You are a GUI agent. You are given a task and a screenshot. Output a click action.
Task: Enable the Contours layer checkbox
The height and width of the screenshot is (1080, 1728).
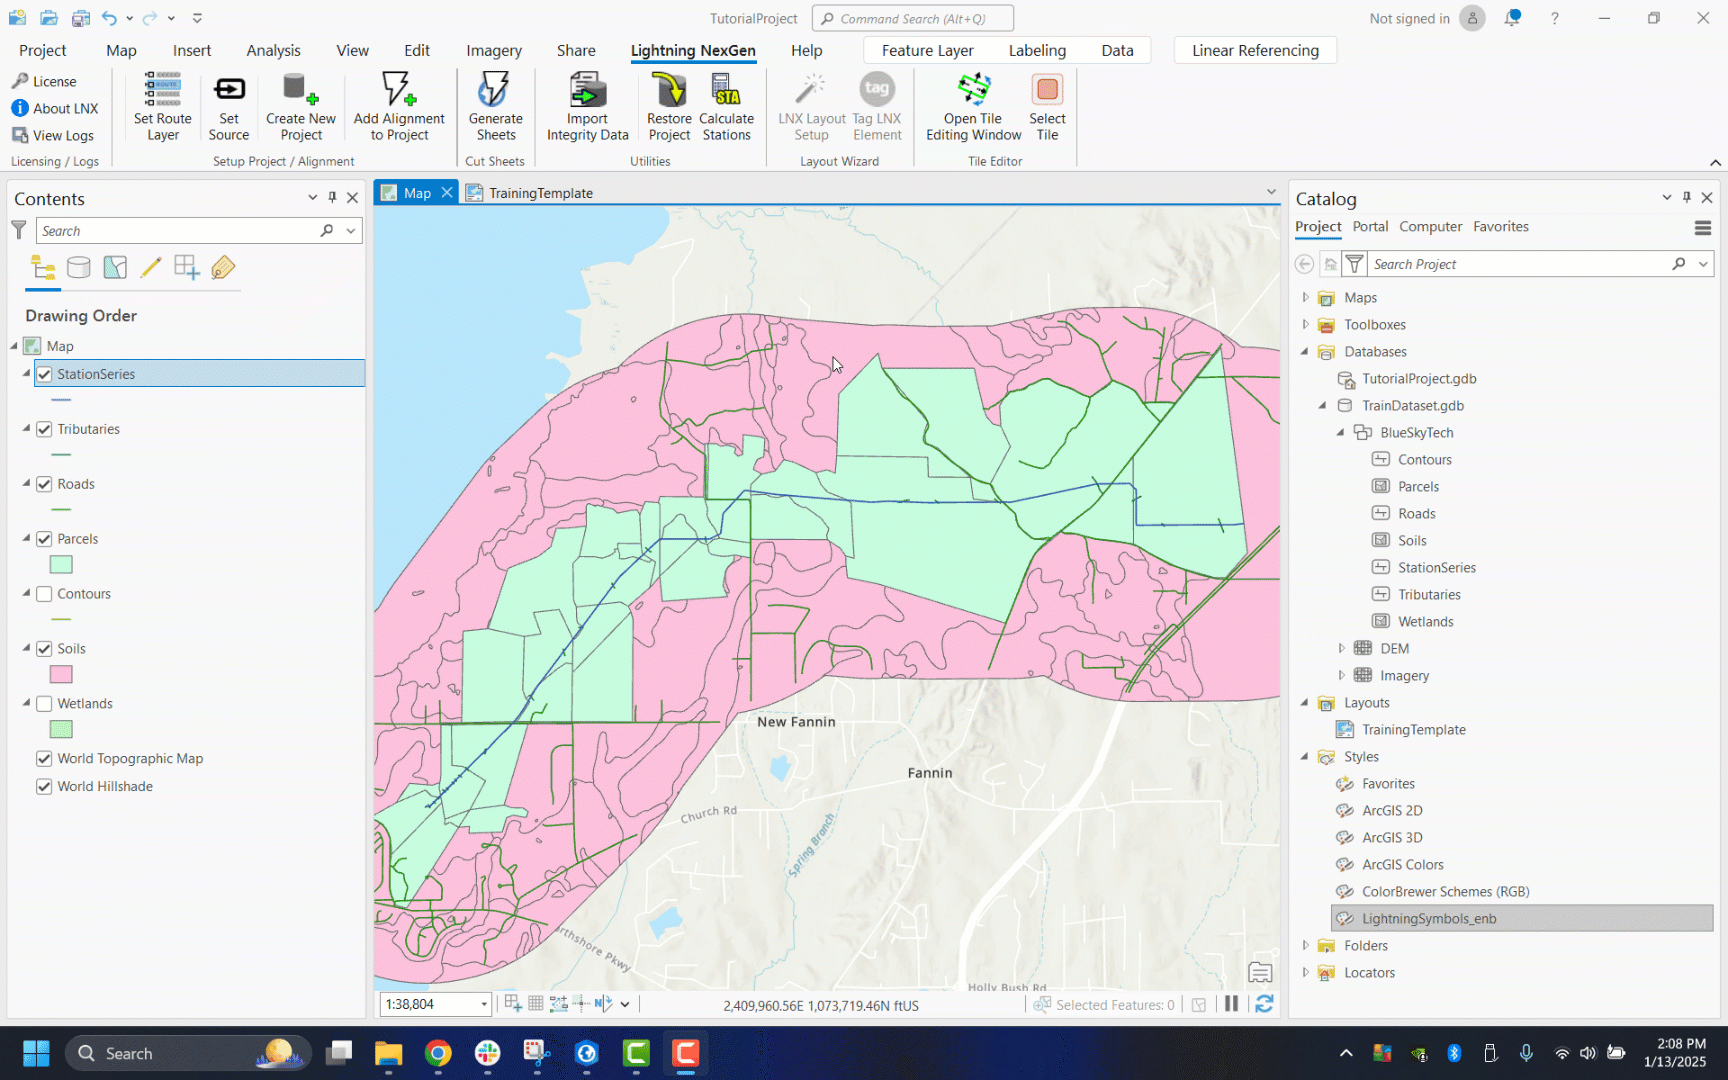[44, 594]
